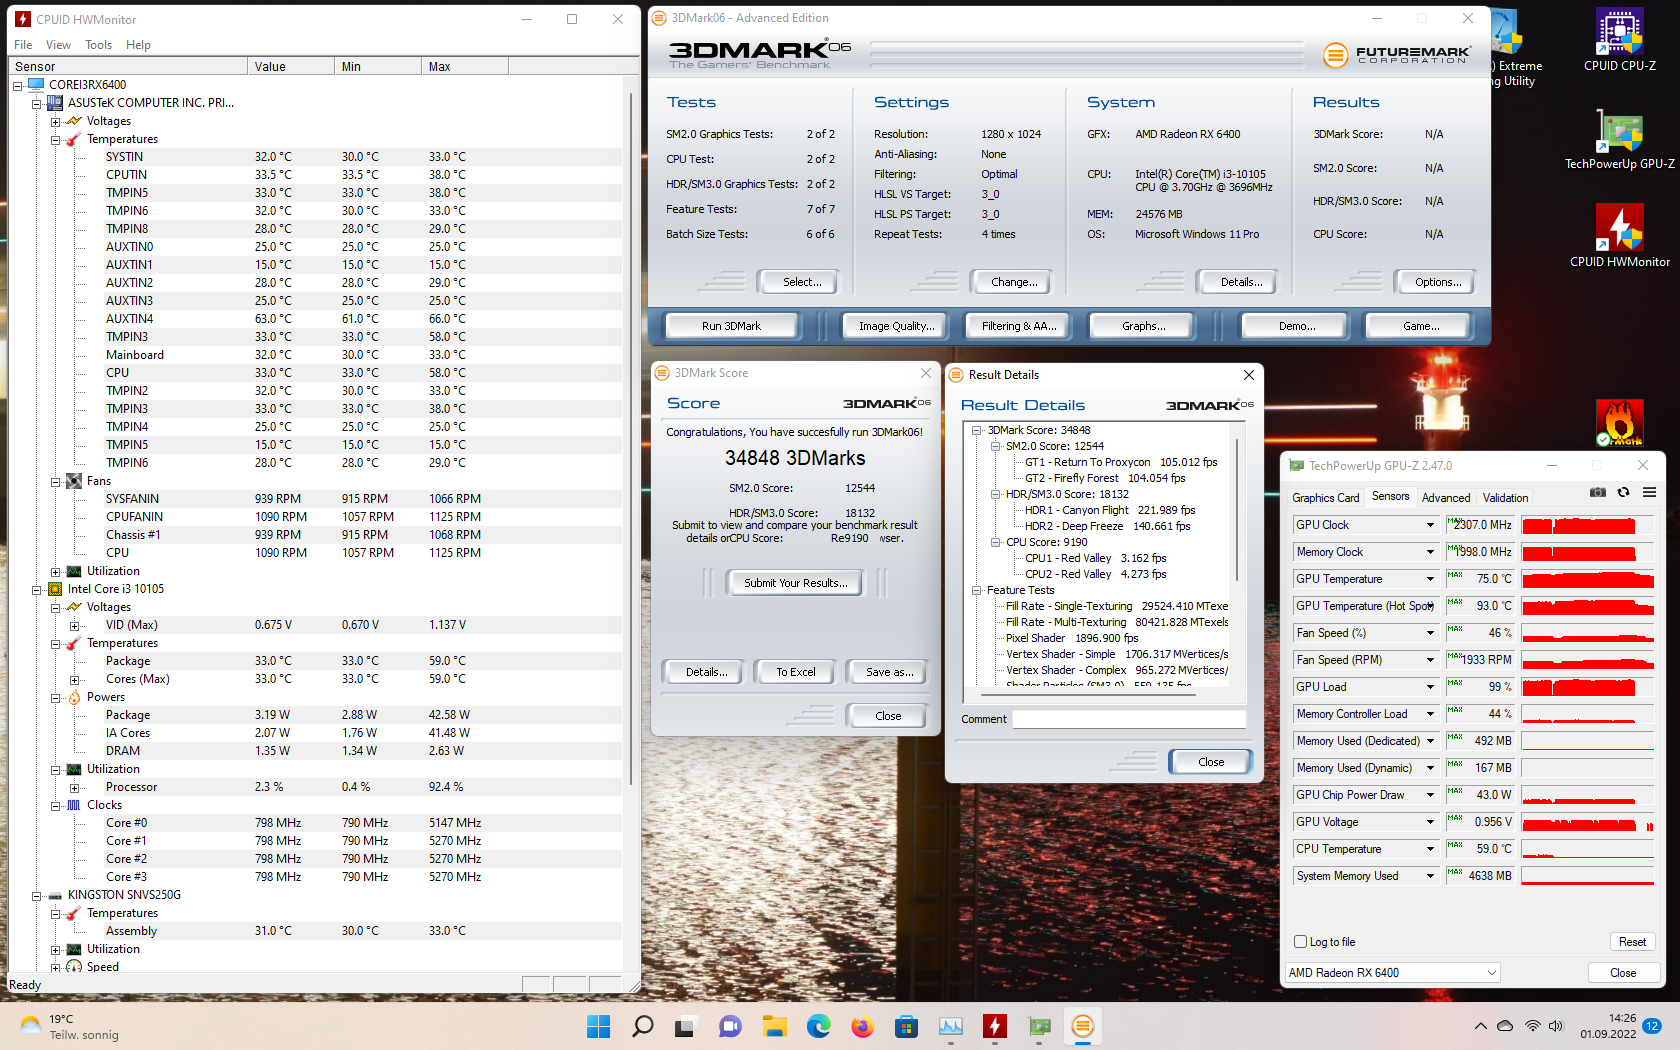Image resolution: width=1680 pixels, height=1050 pixels.
Task: Open the View menu in HWMonitor
Action: 58,45
